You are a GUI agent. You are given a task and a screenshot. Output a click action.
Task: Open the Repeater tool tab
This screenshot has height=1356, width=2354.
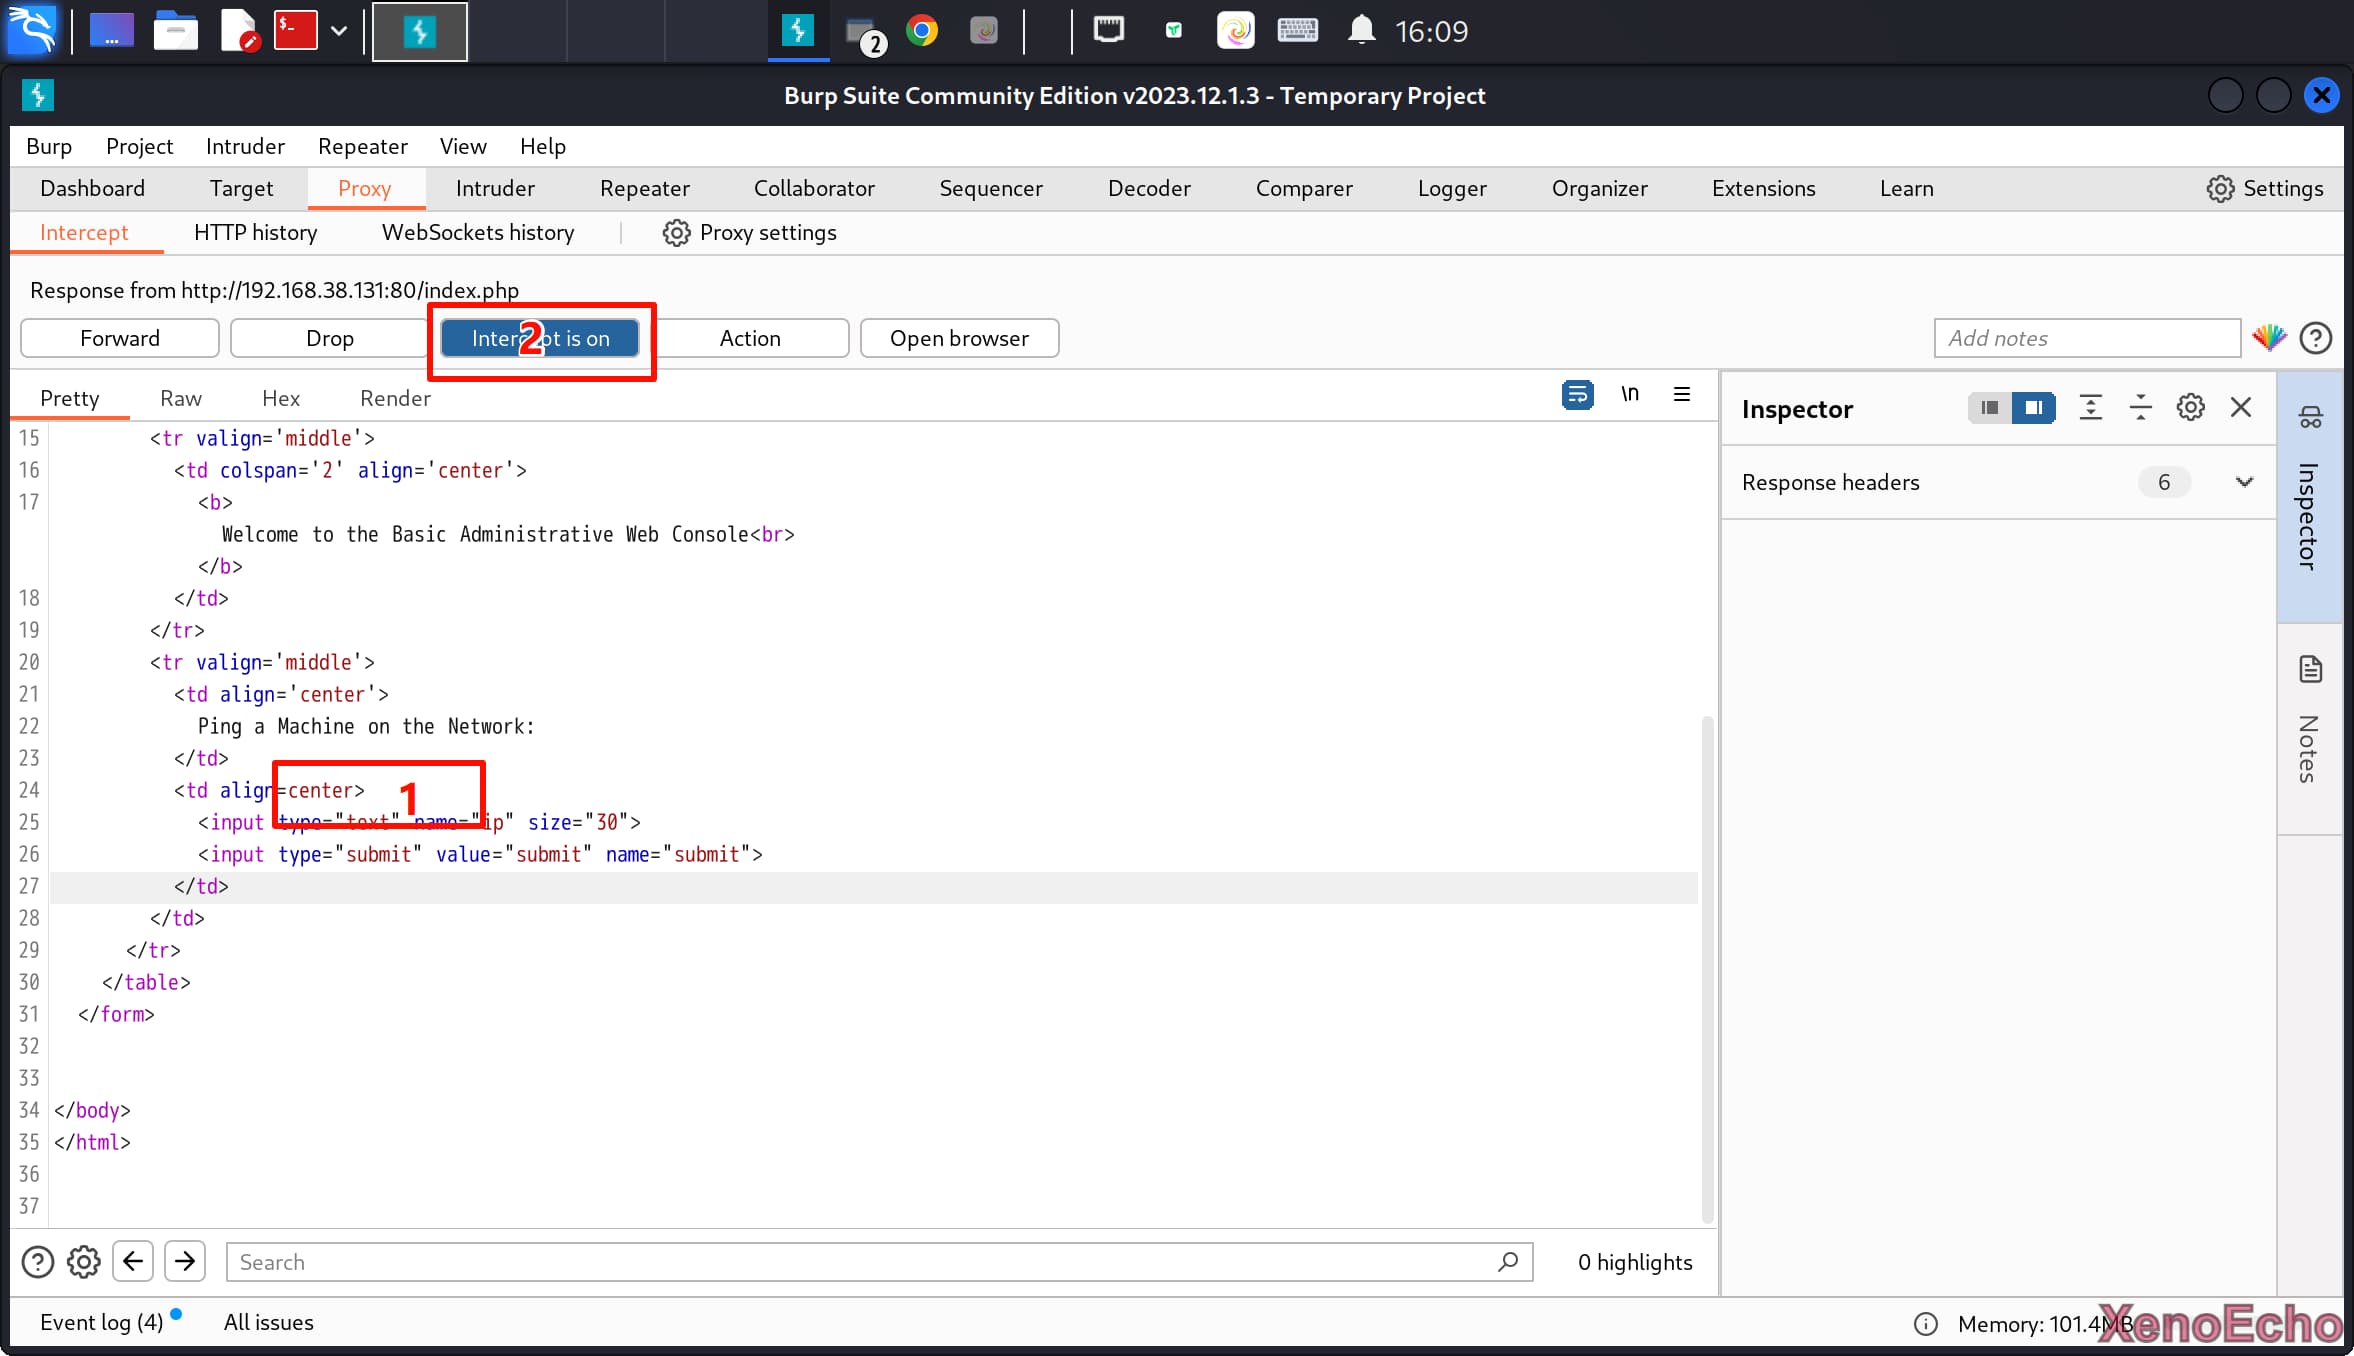point(644,188)
